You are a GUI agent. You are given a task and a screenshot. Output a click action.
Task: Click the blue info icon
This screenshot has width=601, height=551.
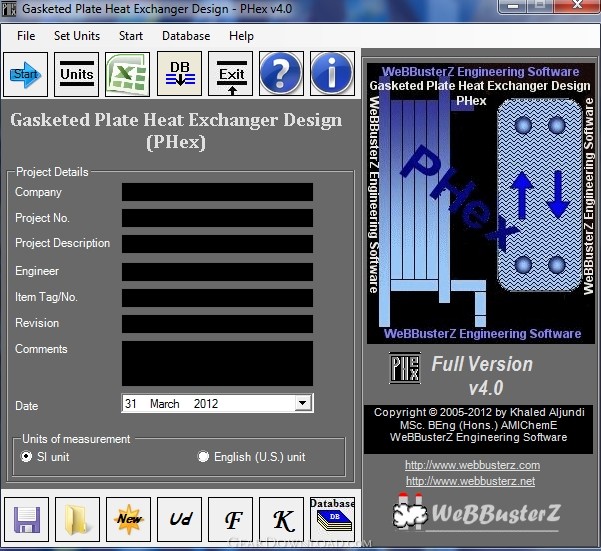click(332, 74)
